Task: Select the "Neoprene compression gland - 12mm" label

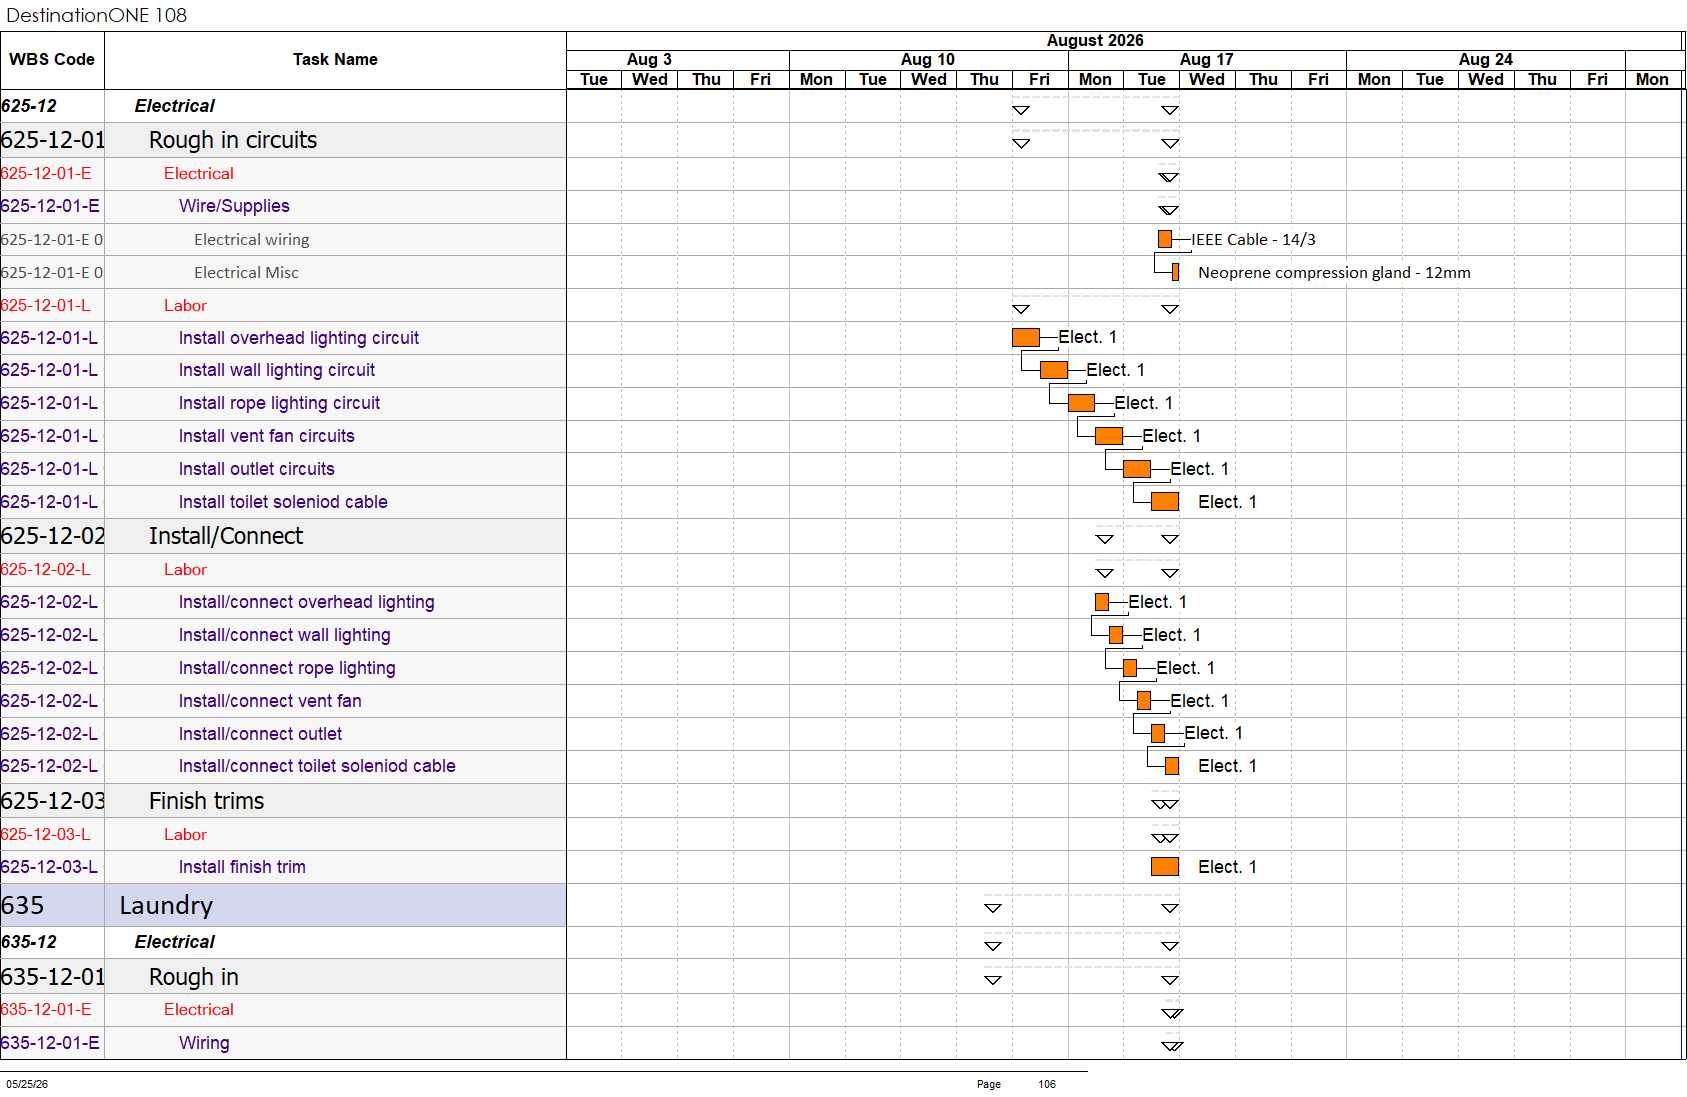Action: [x=1334, y=272]
